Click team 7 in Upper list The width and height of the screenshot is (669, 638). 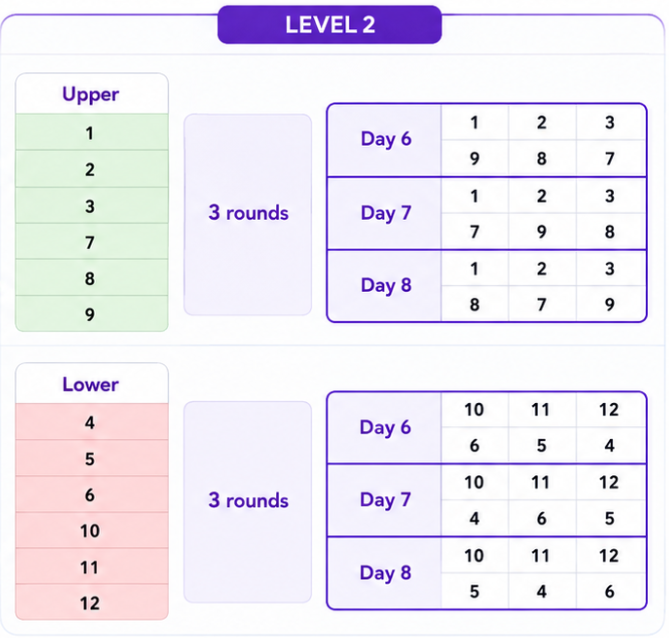[92, 241]
